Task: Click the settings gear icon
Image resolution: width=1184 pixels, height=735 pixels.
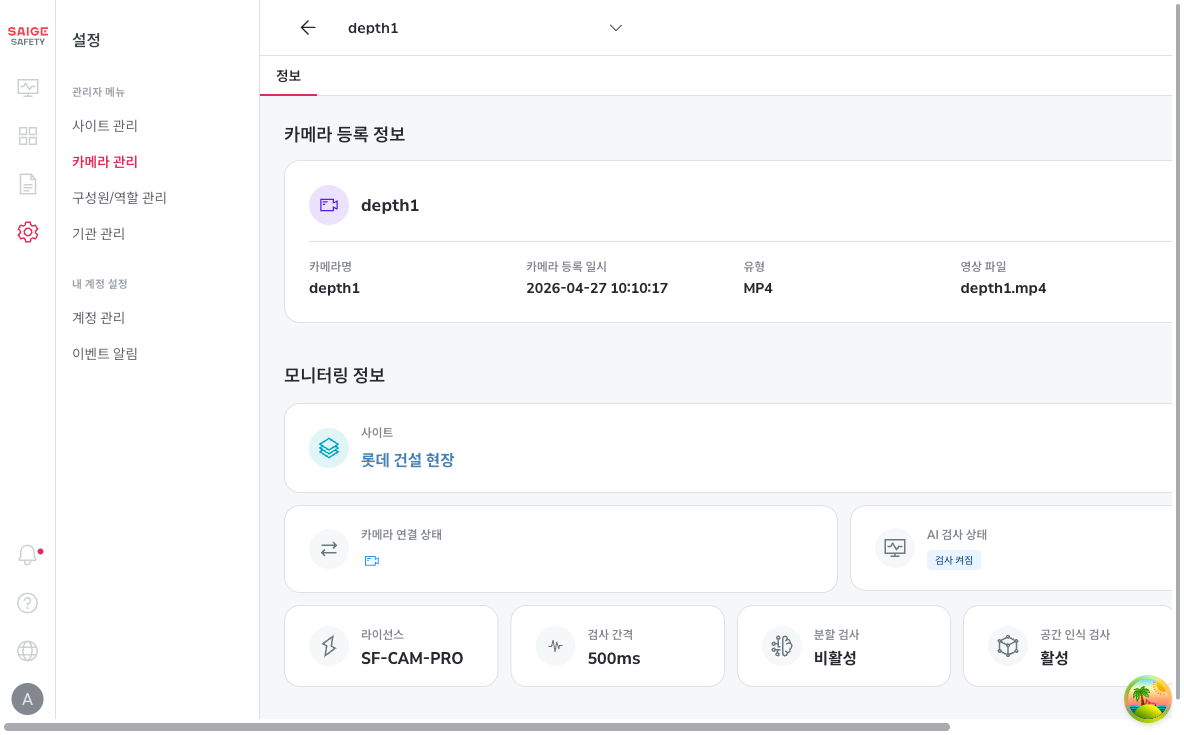Action: point(28,232)
